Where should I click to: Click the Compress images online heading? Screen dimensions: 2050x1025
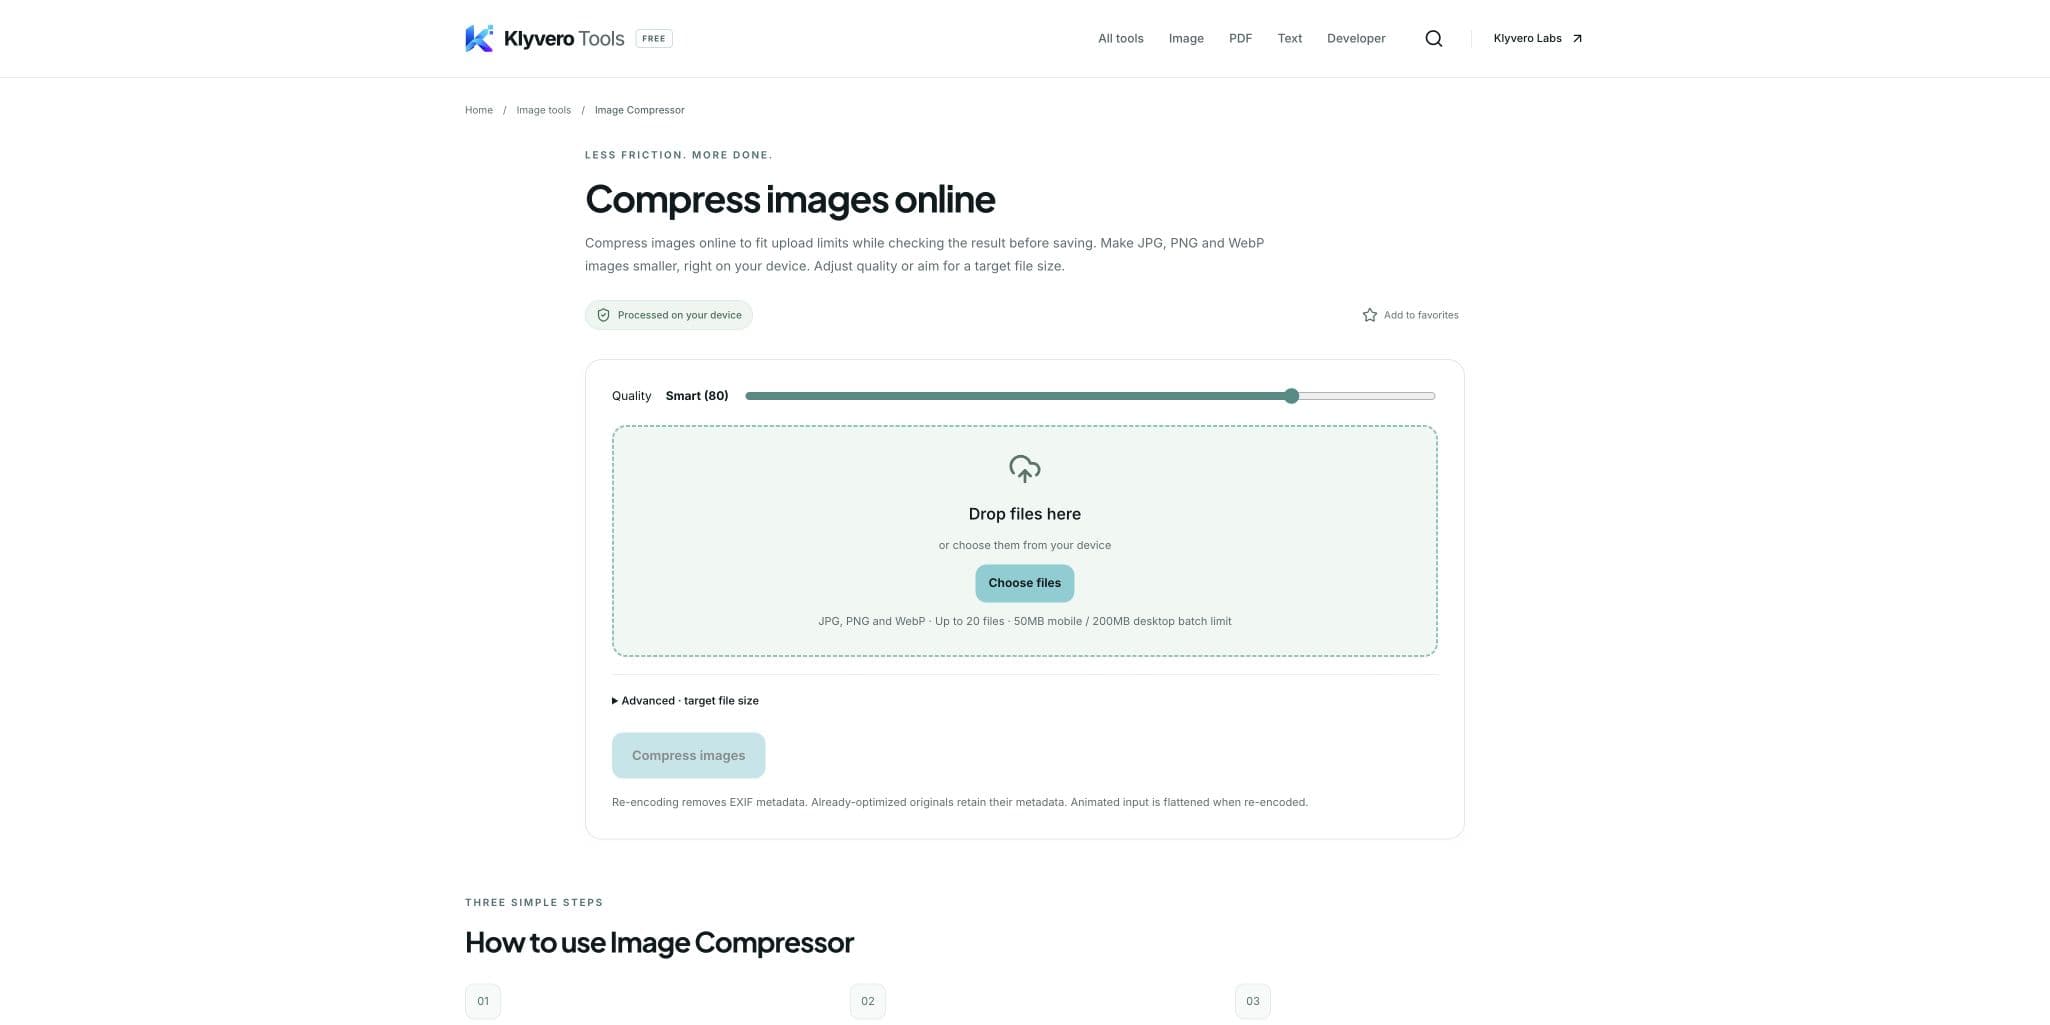pos(790,199)
